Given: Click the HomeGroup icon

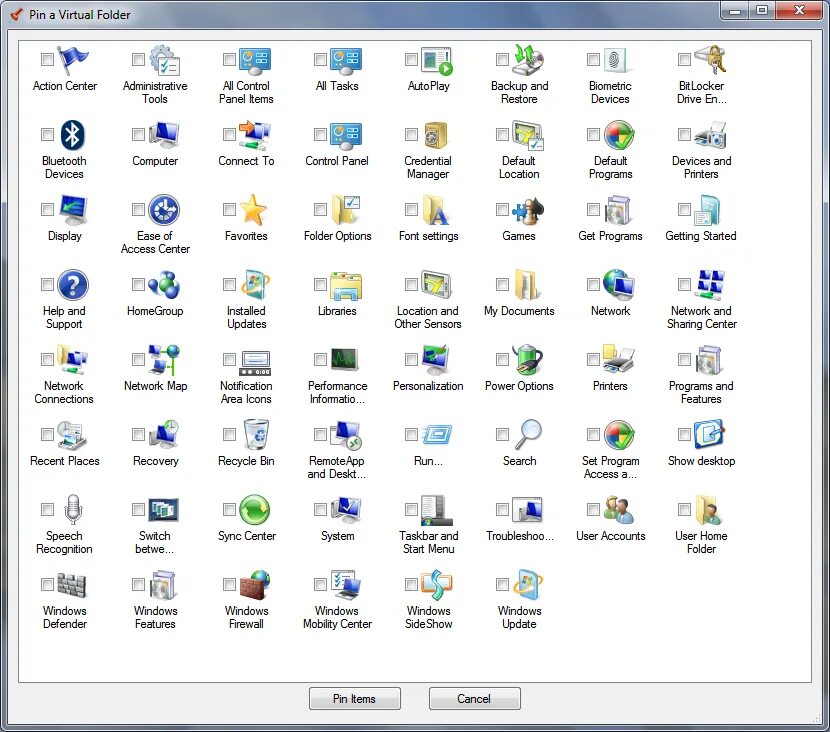Looking at the screenshot, I should point(164,285).
